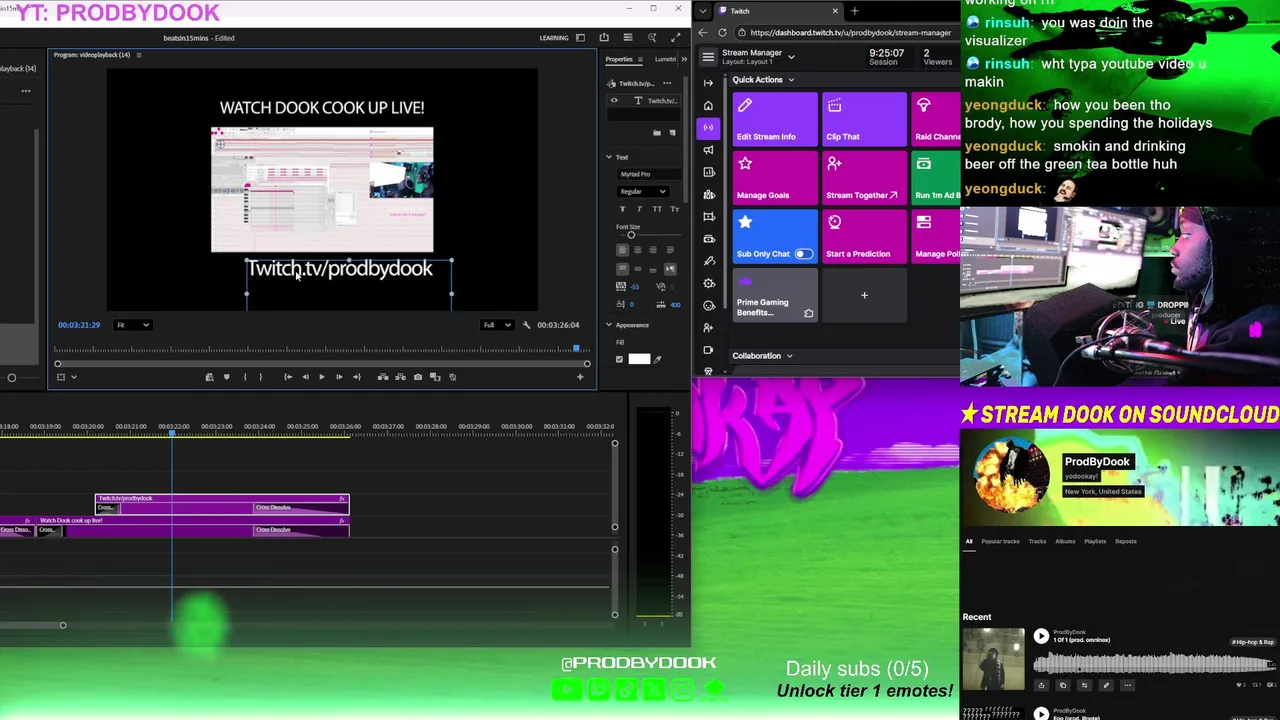
Task: Collapse the Text section in Properties
Action: [608, 157]
